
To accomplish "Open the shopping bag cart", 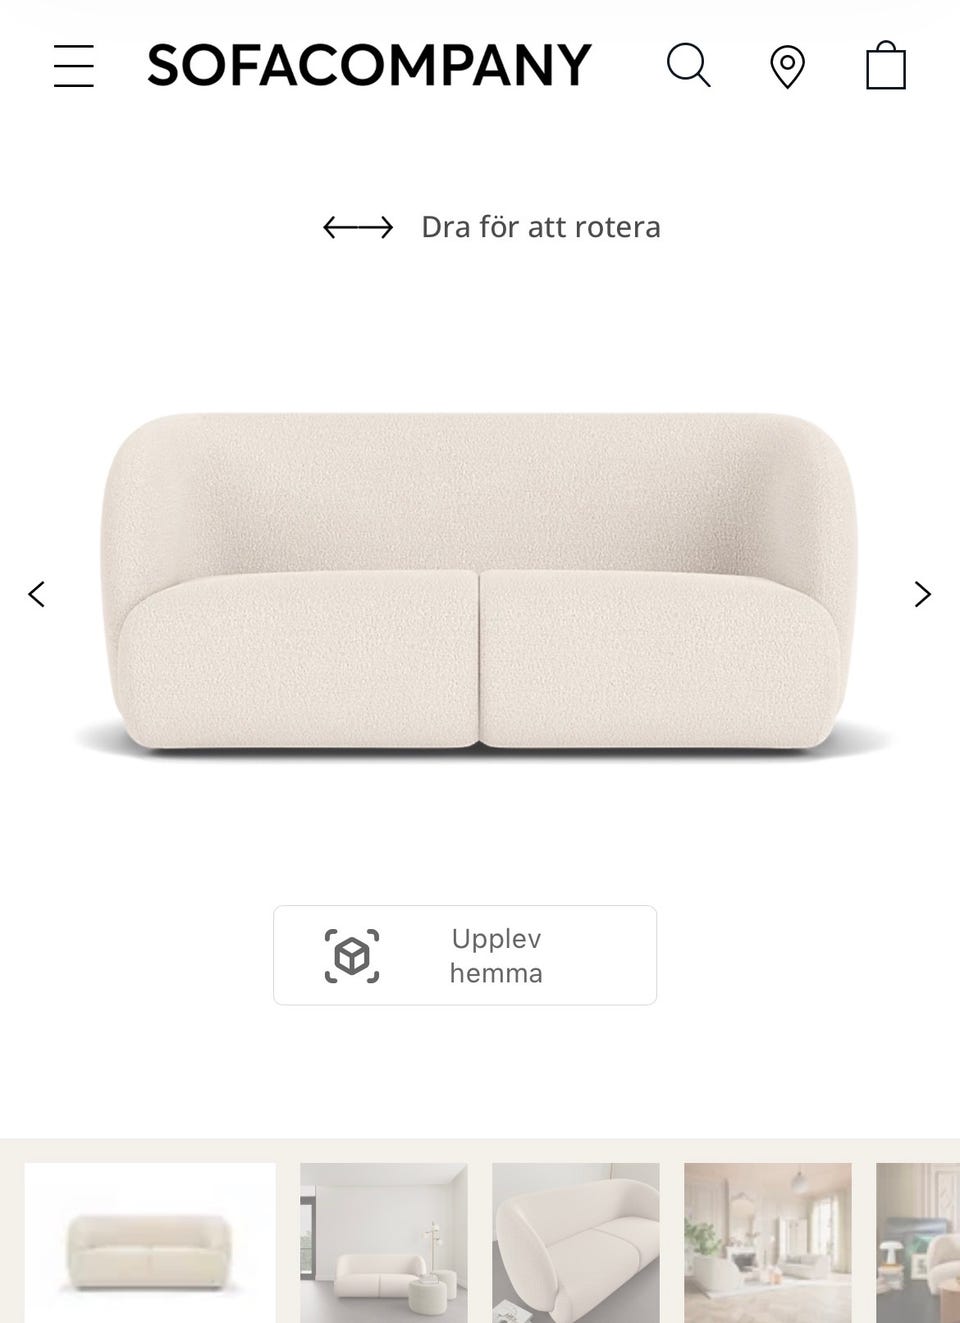I will [x=886, y=65].
